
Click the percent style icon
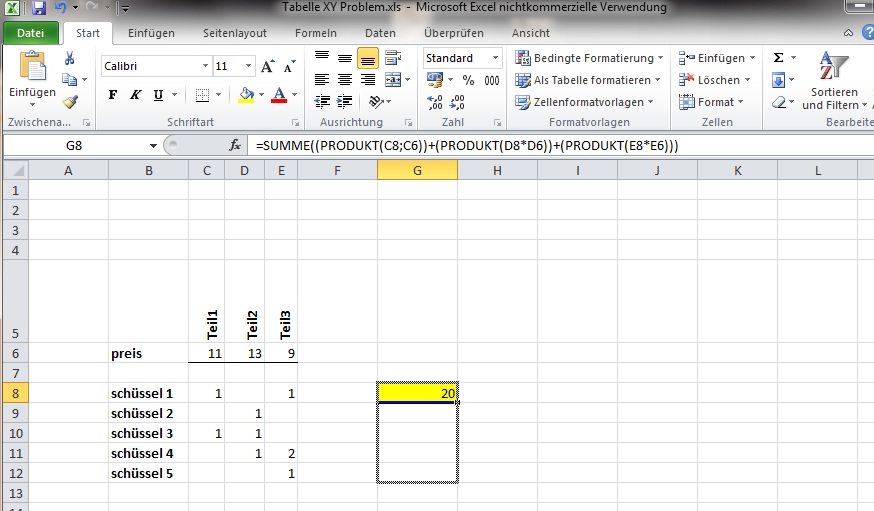point(468,80)
